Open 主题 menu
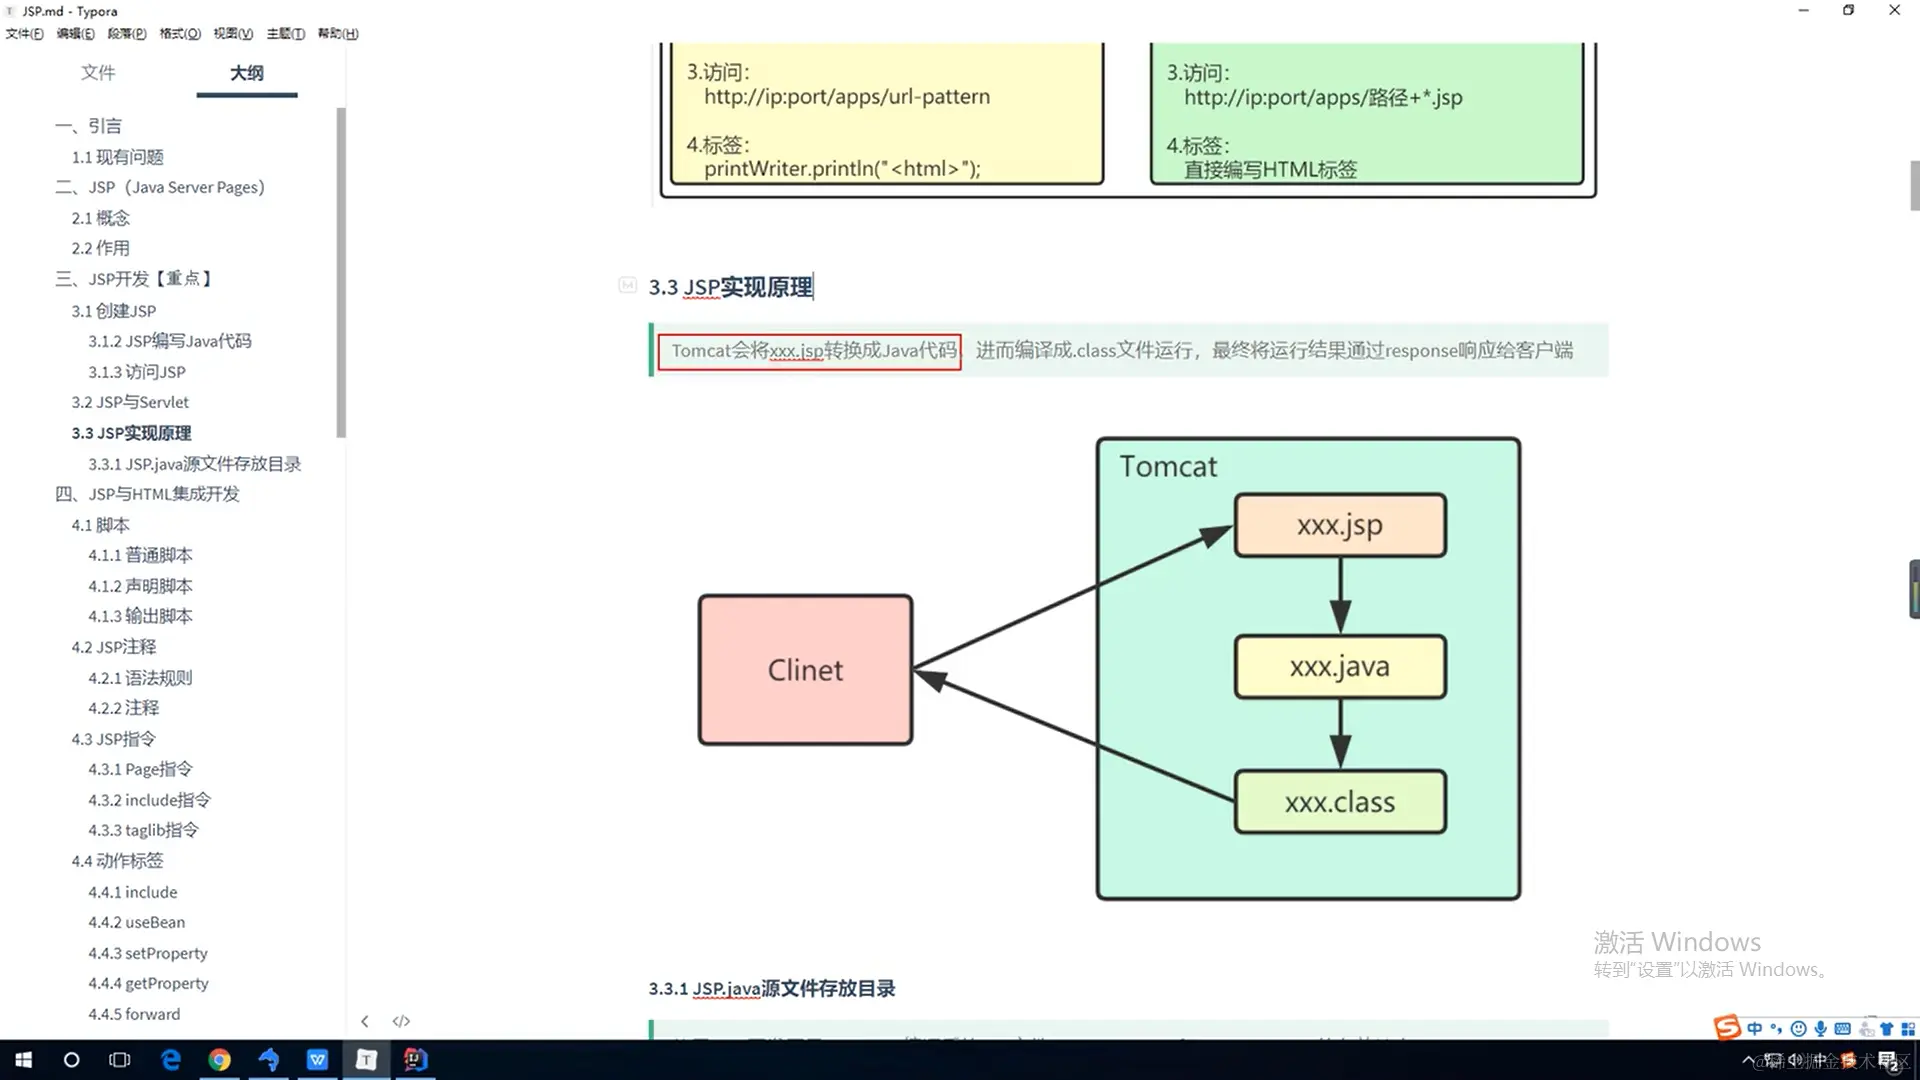1920x1080 pixels. pos(286,33)
